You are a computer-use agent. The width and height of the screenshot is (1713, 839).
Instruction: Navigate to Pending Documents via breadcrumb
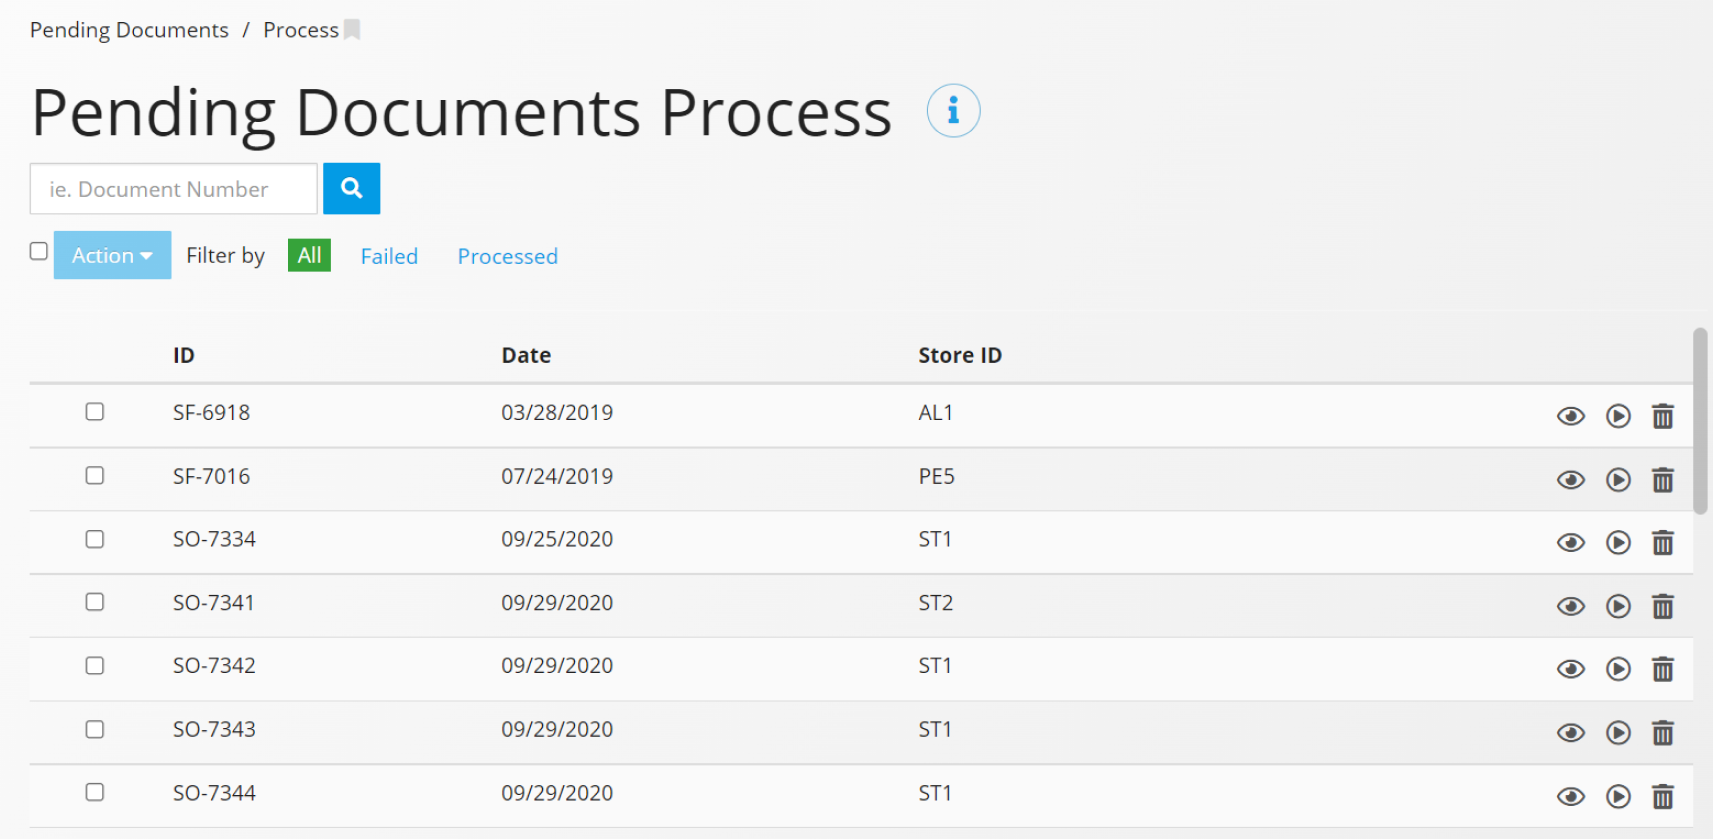point(128,29)
